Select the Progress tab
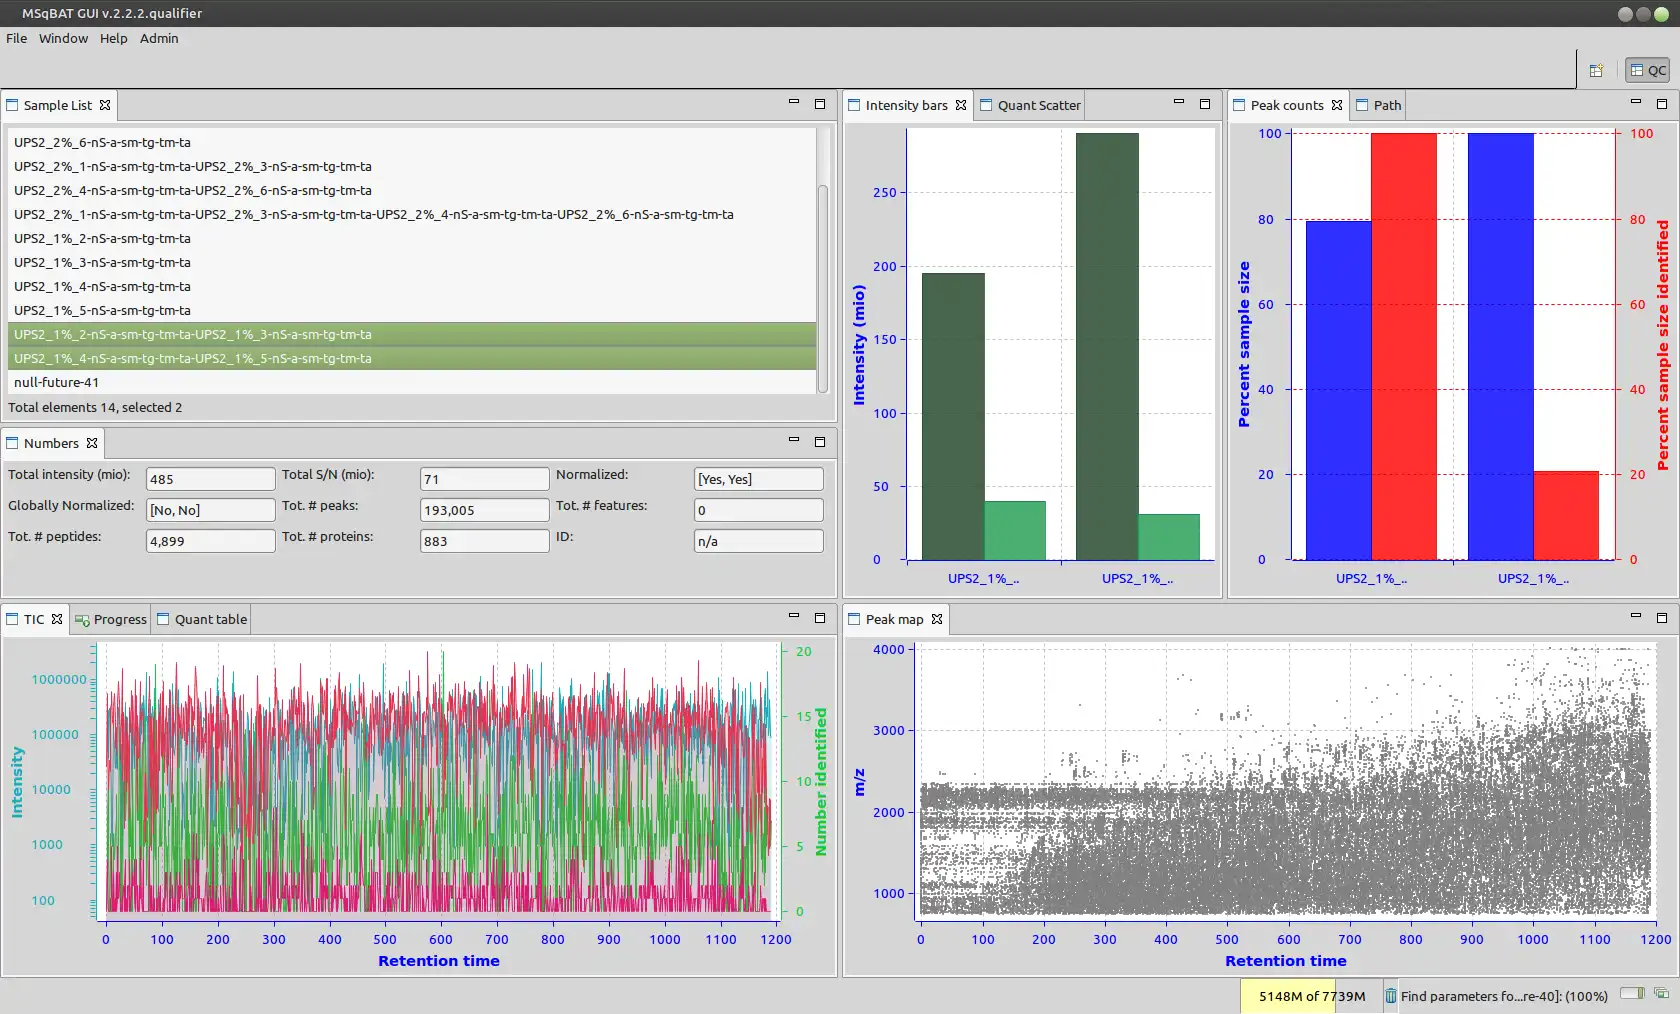This screenshot has width=1680, height=1014. click(x=119, y=619)
